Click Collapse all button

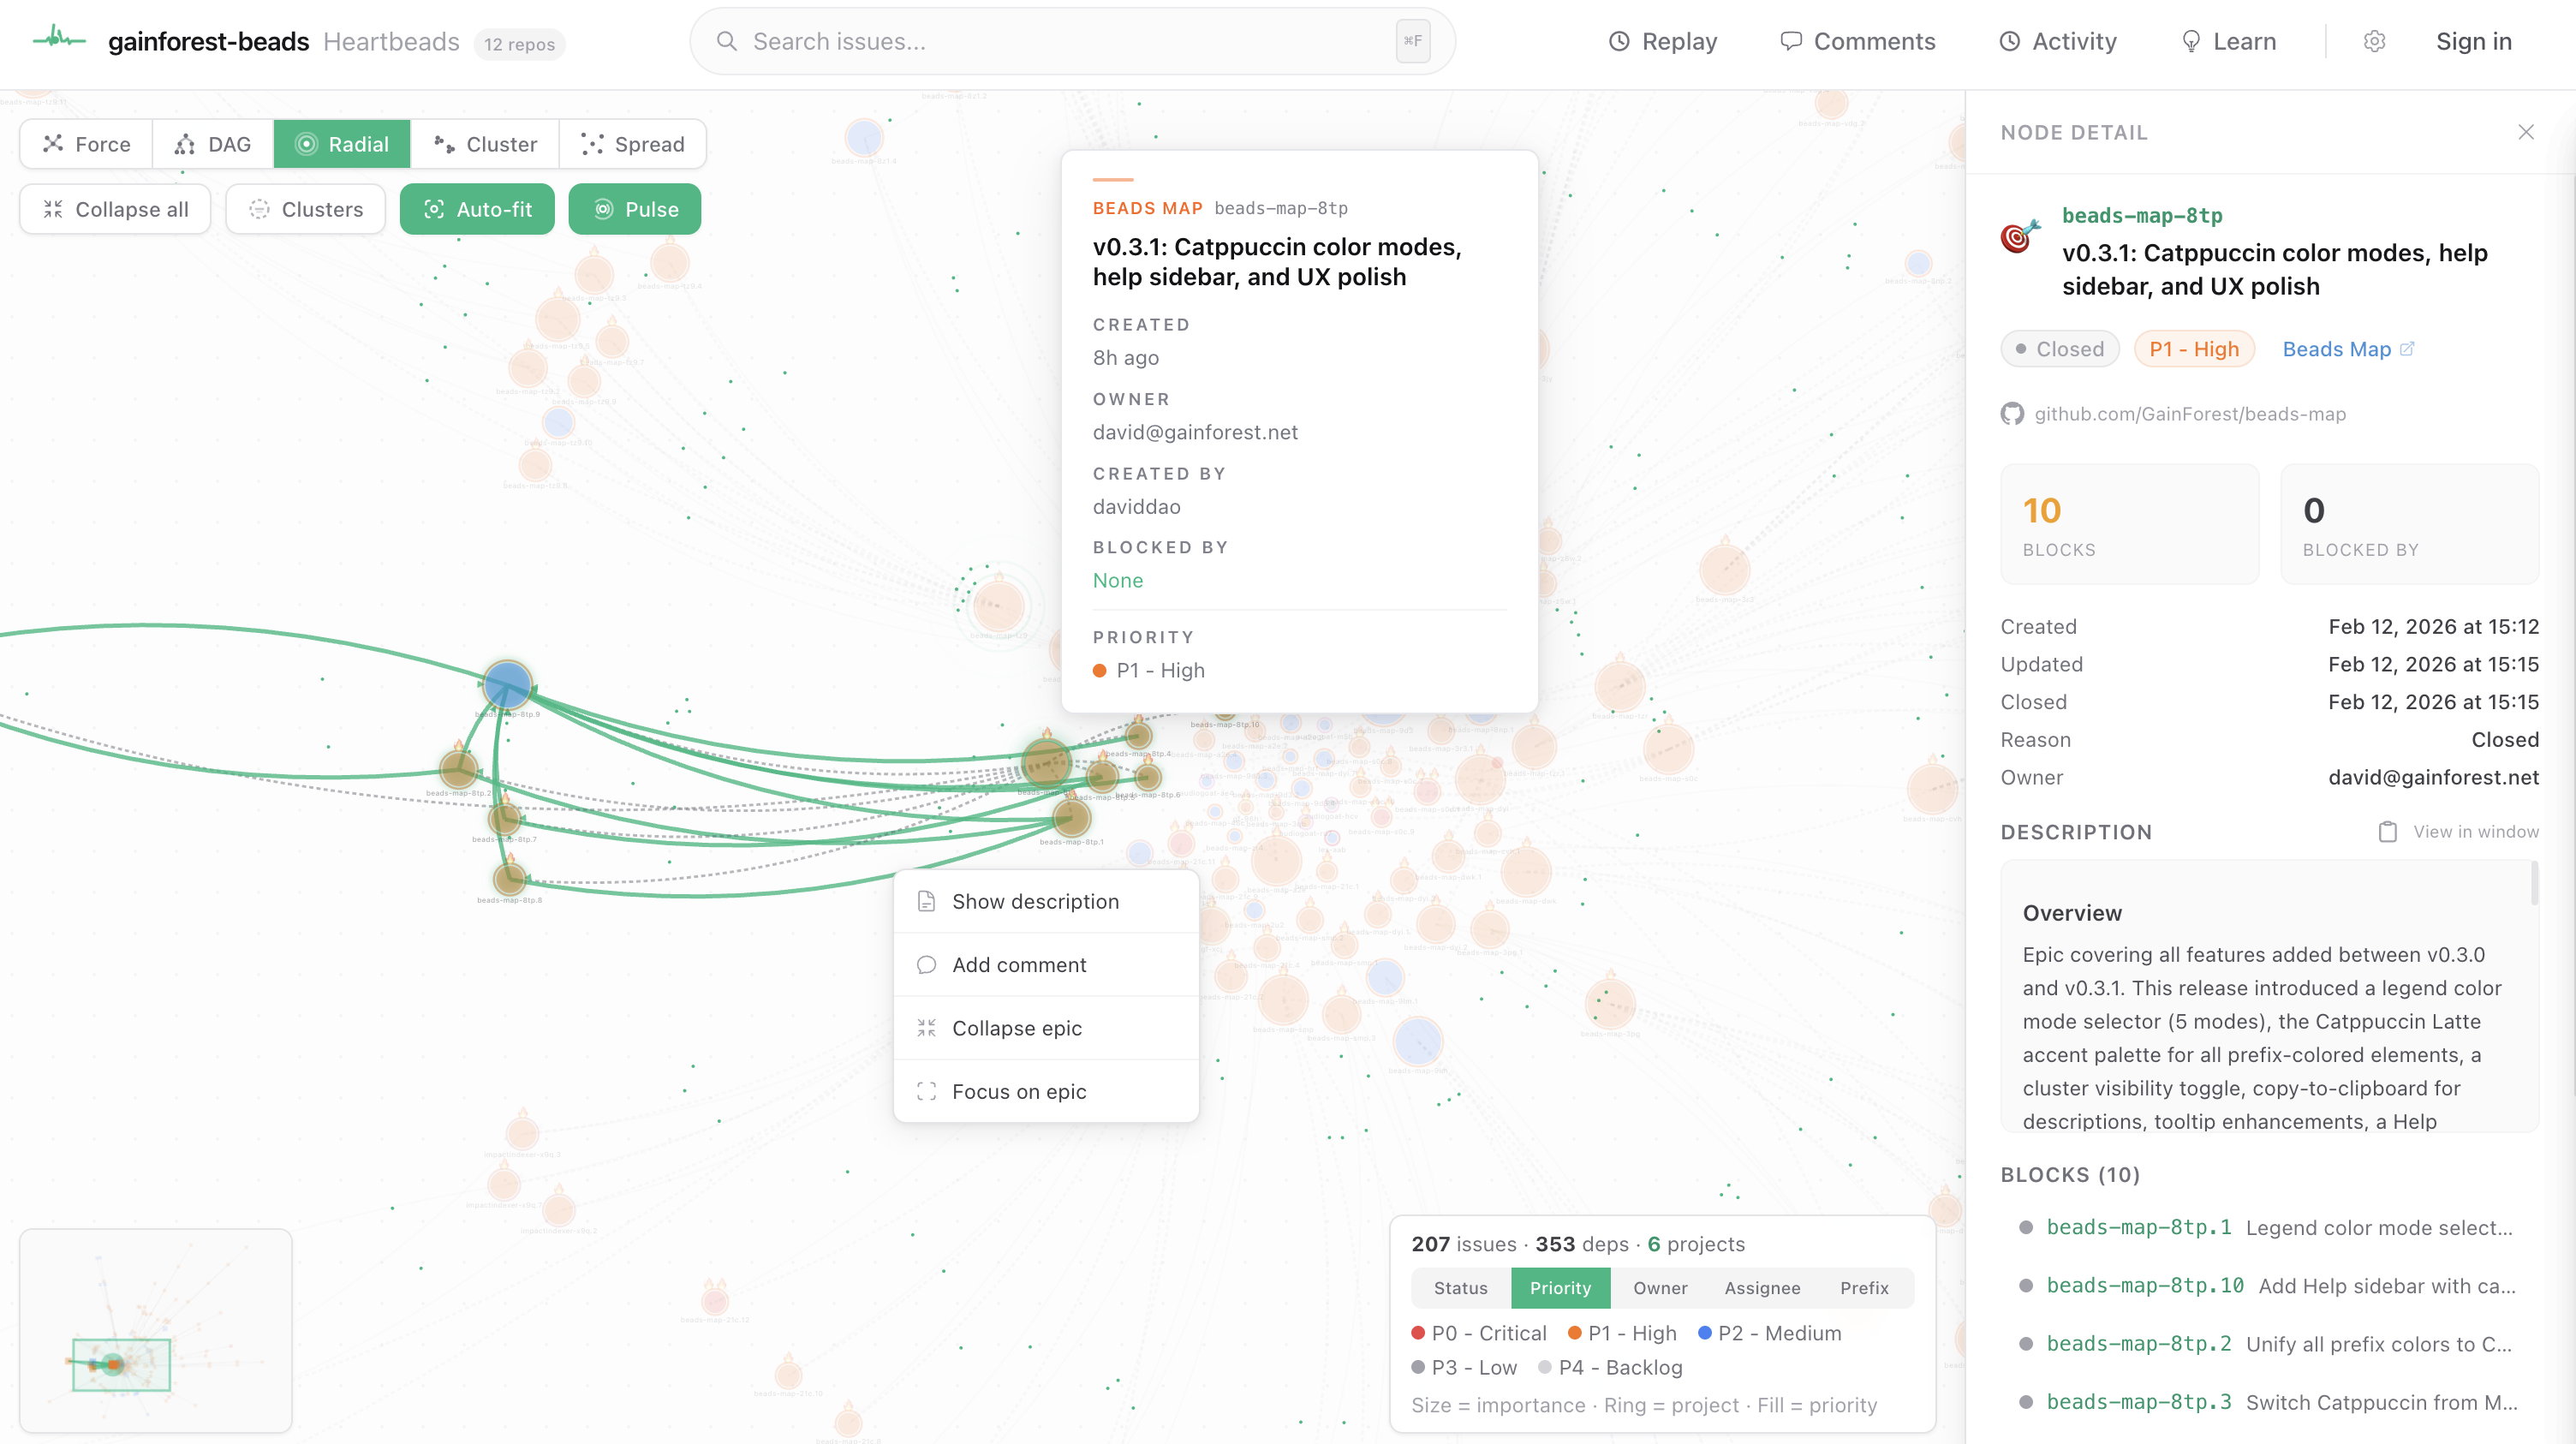115,209
